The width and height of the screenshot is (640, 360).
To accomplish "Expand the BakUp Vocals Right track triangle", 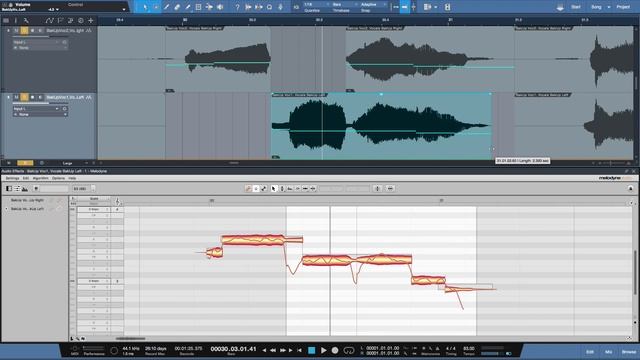I will [x=8, y=31].
